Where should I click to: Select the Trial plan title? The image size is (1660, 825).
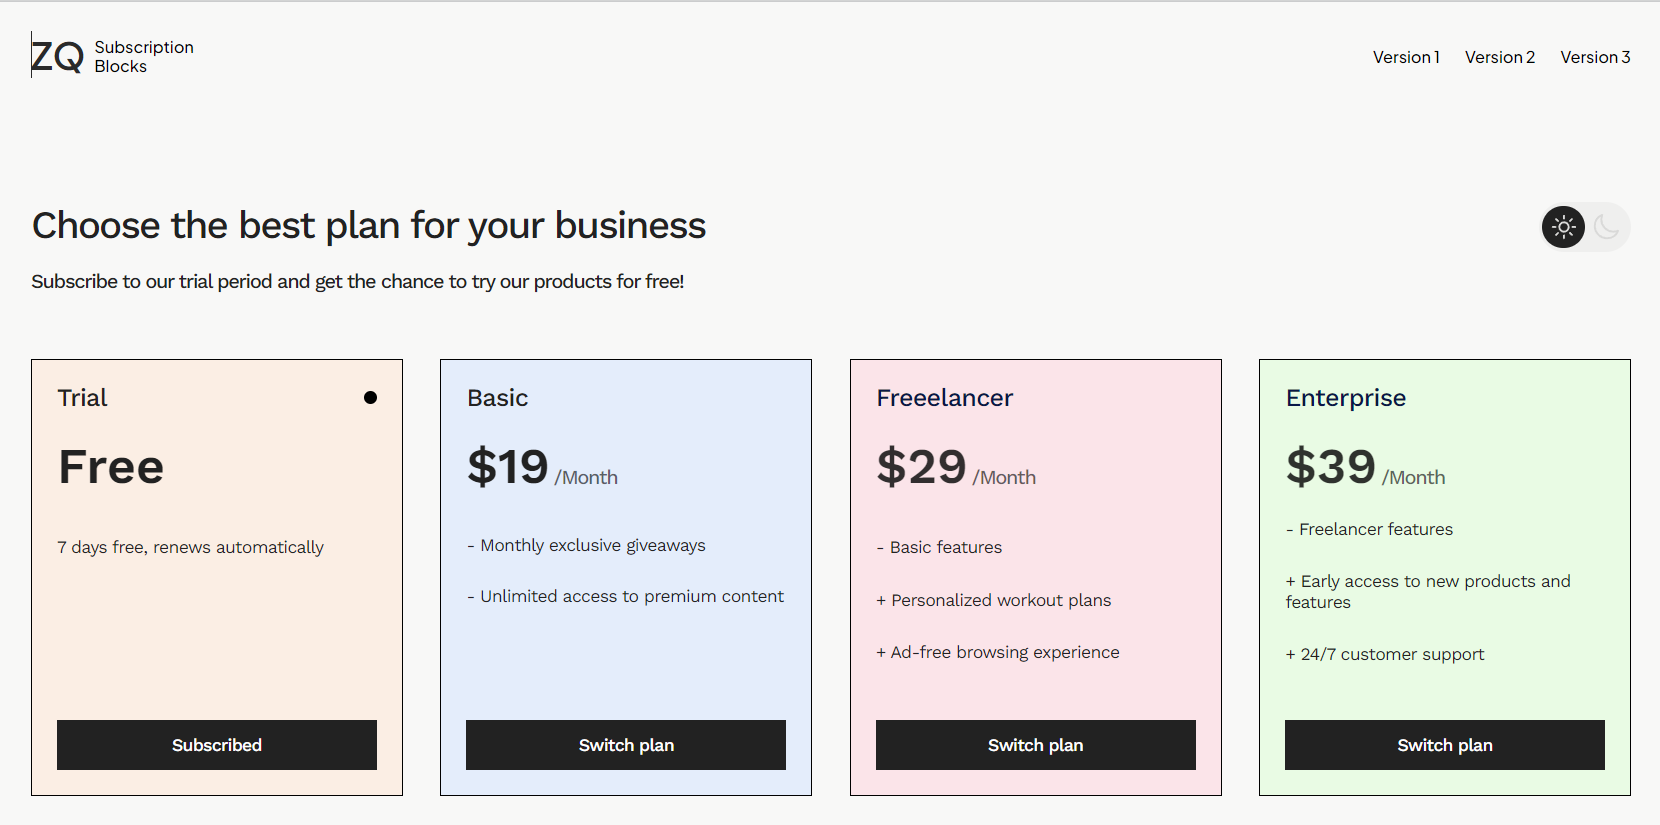pos(82,398)
